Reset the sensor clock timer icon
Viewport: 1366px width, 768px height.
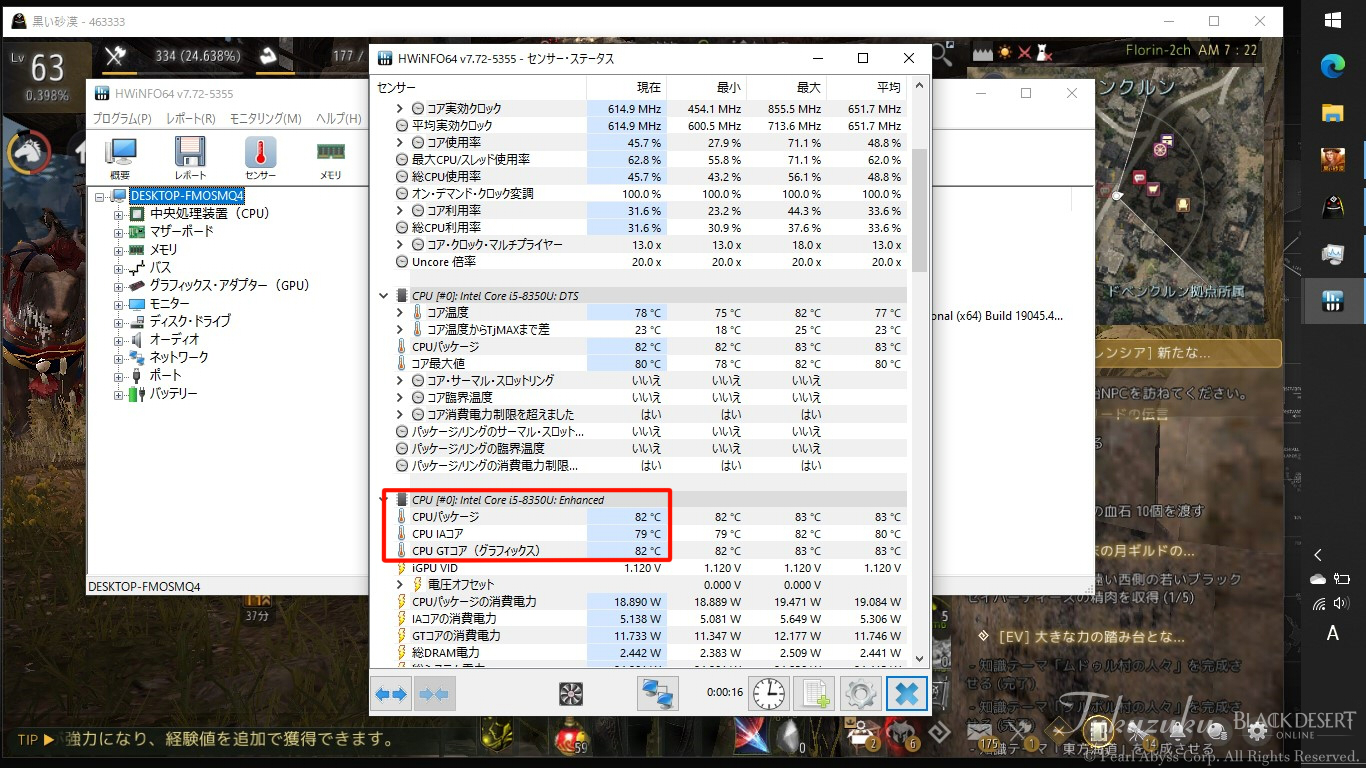click(x=769, y=693)
